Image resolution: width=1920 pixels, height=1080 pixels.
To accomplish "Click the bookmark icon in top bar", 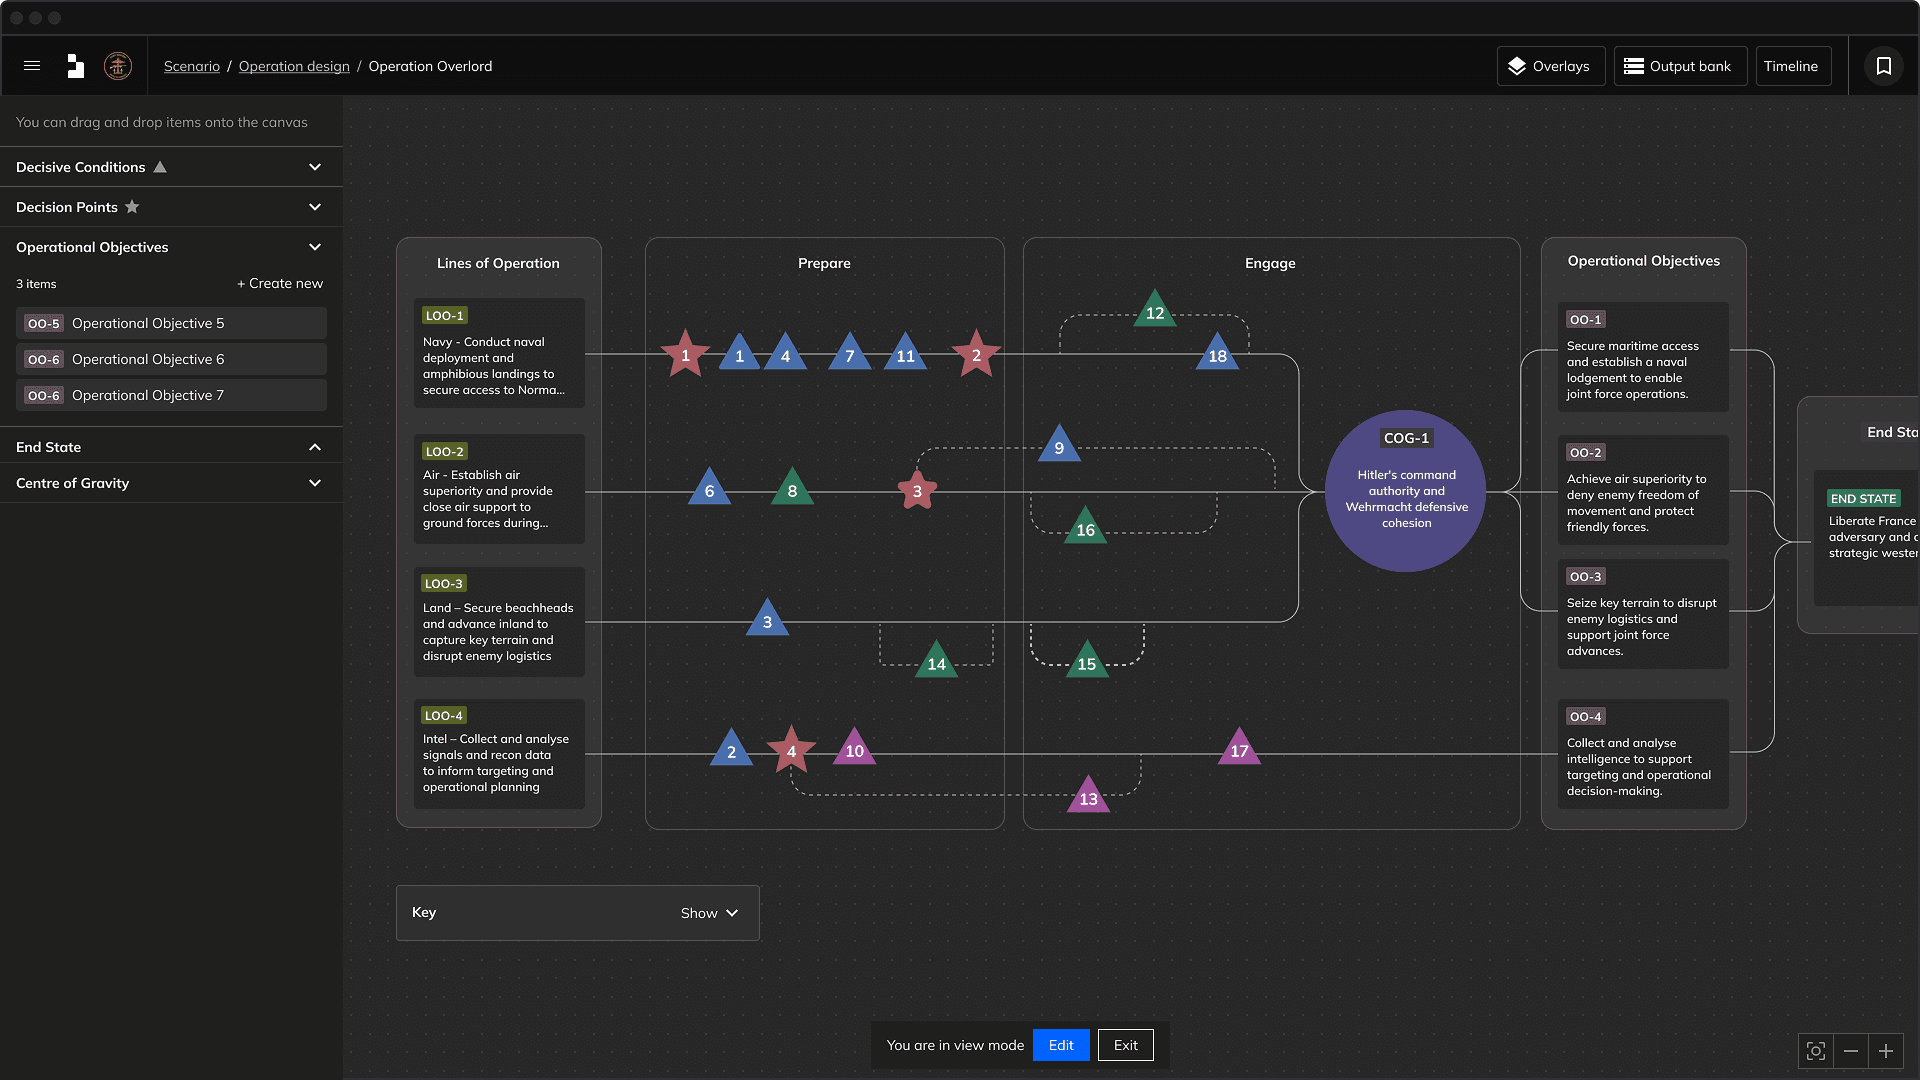I will click(1883, 66).
